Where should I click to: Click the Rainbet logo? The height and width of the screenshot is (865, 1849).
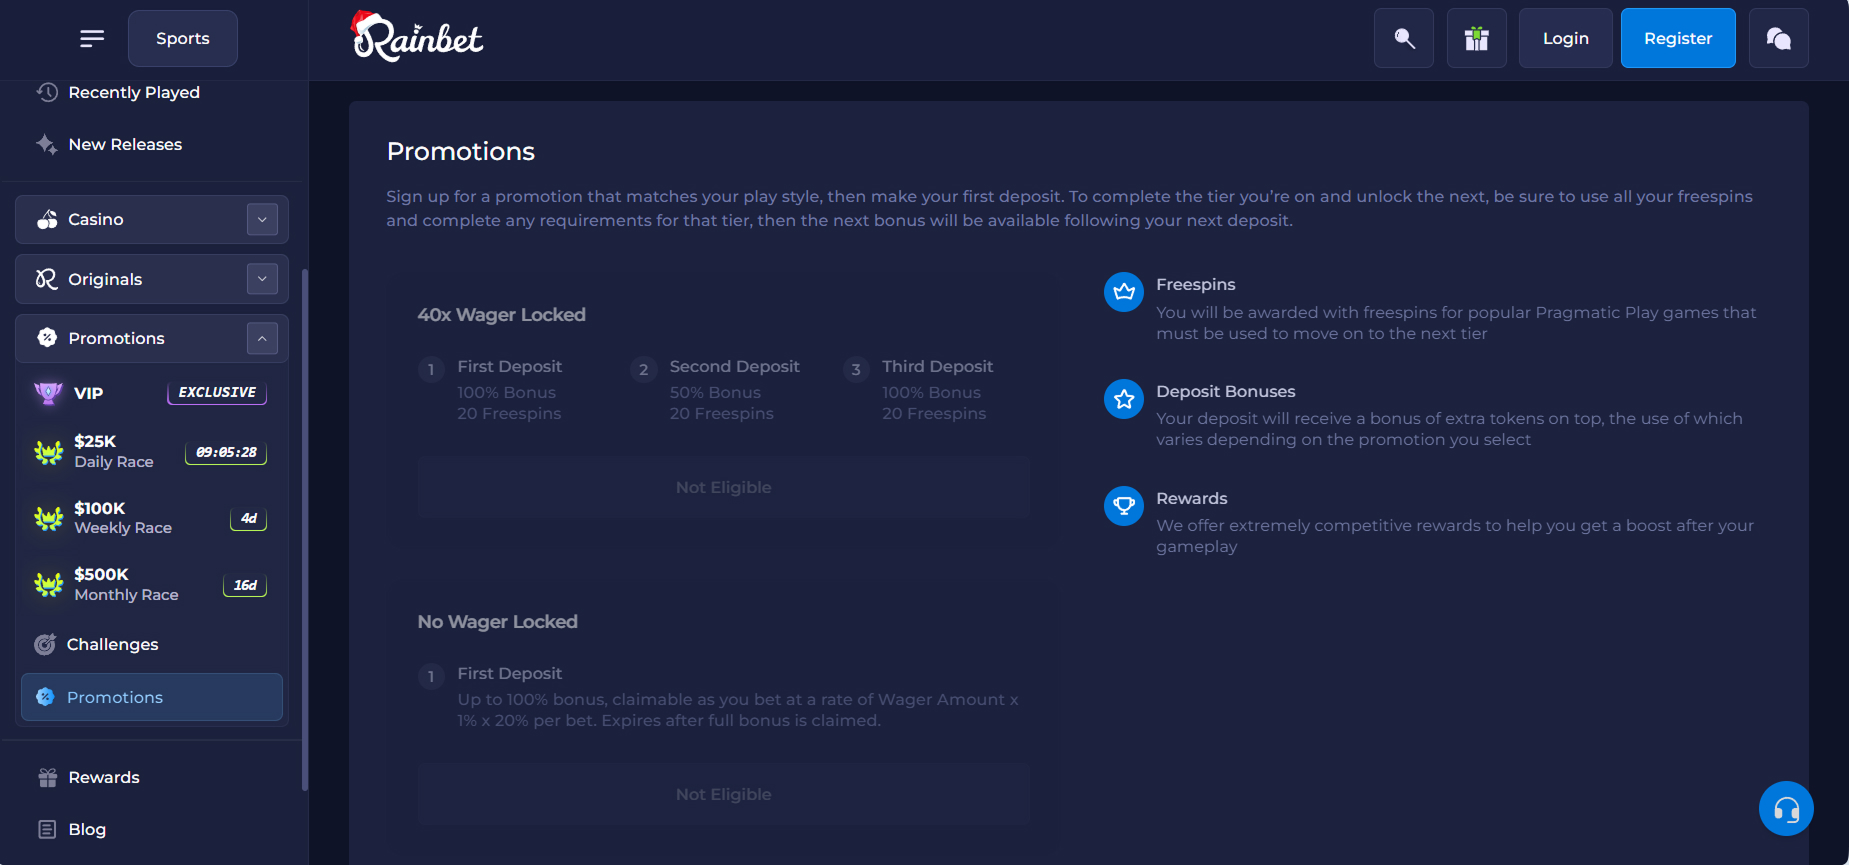coord(417,38)
